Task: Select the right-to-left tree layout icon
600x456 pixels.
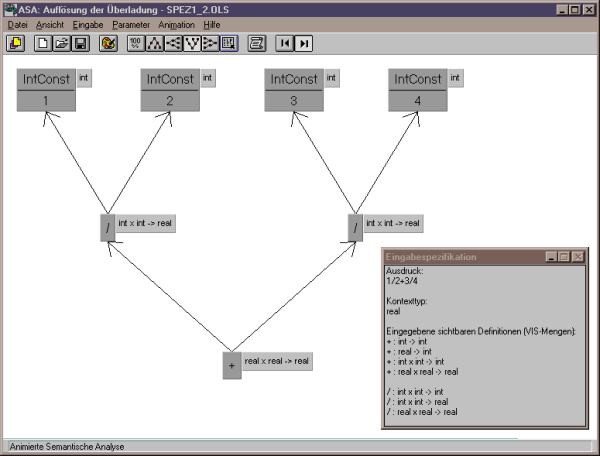Action: pos(173,43)
